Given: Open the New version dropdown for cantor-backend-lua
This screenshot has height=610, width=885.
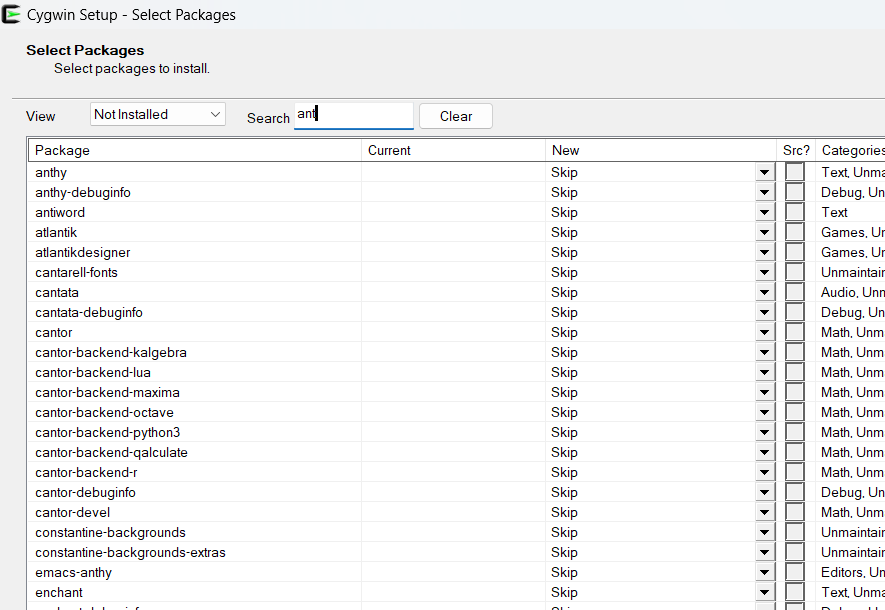Looking at the screenshot, I should click(764, 372).
